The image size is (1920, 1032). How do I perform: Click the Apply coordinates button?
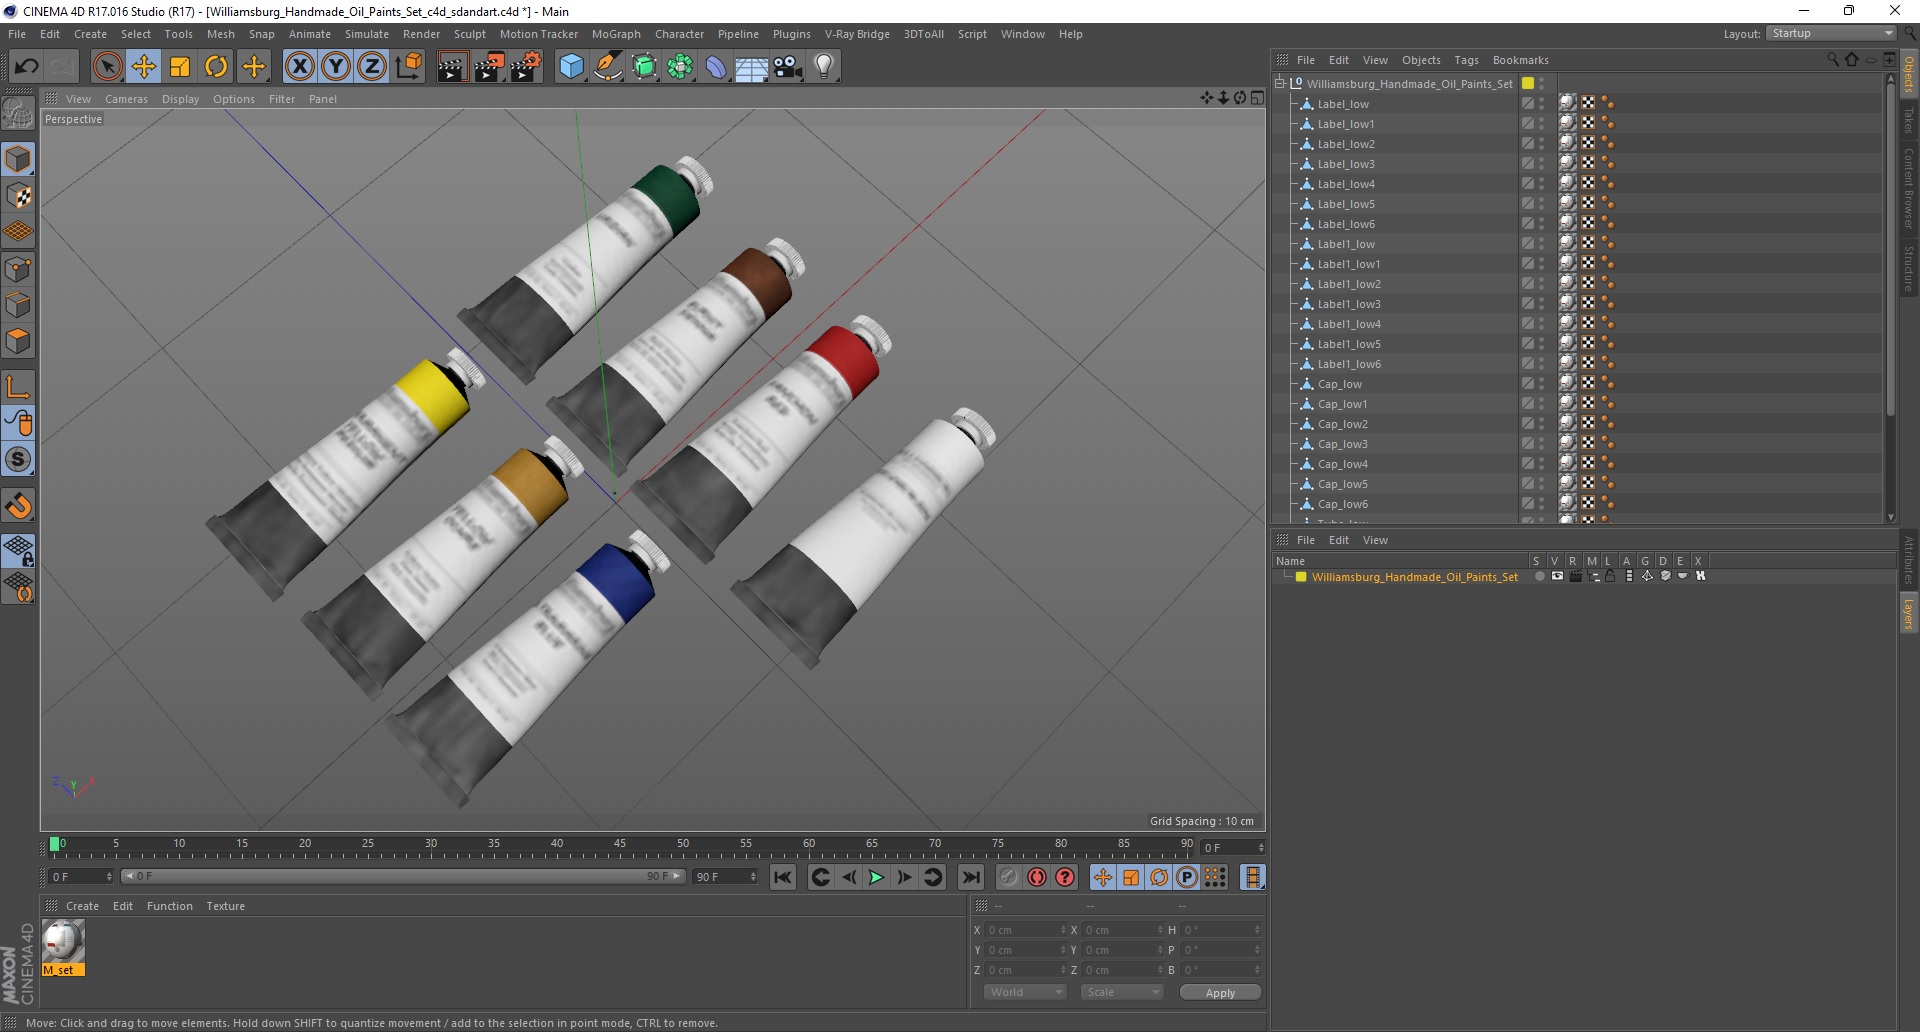point(1220,993)
